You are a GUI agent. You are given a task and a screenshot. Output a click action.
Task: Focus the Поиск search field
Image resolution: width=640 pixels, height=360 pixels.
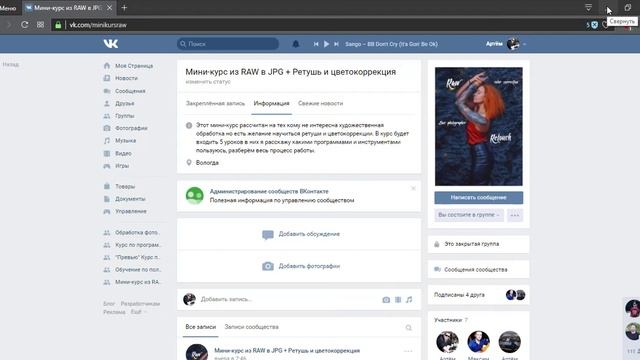pyautogui.click(x=228, y=44)
